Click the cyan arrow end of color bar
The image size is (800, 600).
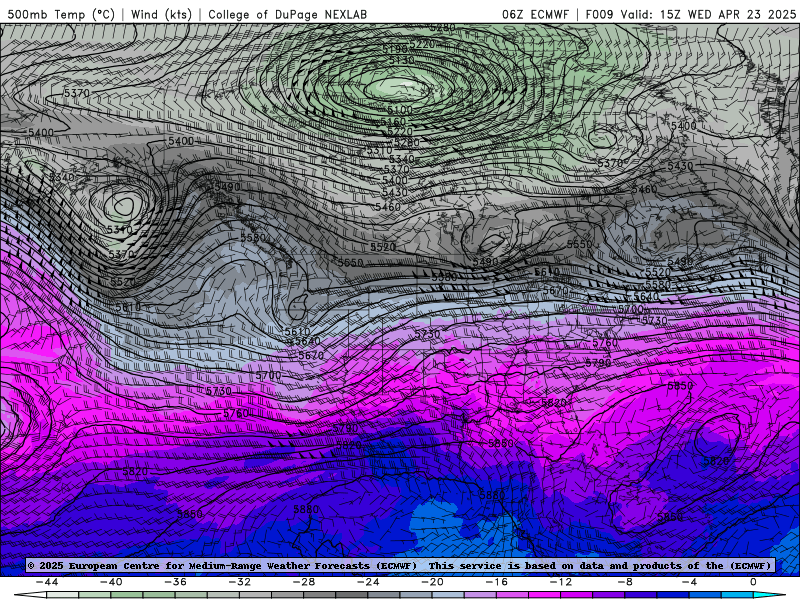pyautogui.click(x=768, y=595)
